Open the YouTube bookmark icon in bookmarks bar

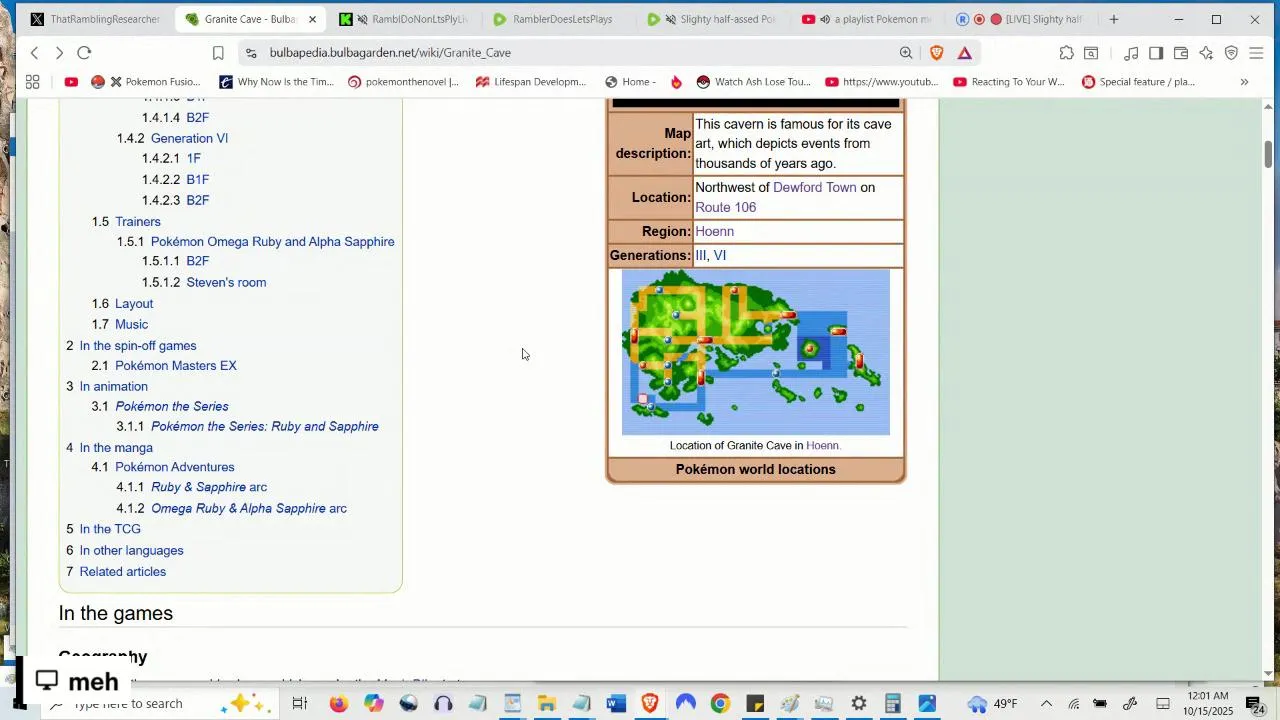click(x=71, y=82)
